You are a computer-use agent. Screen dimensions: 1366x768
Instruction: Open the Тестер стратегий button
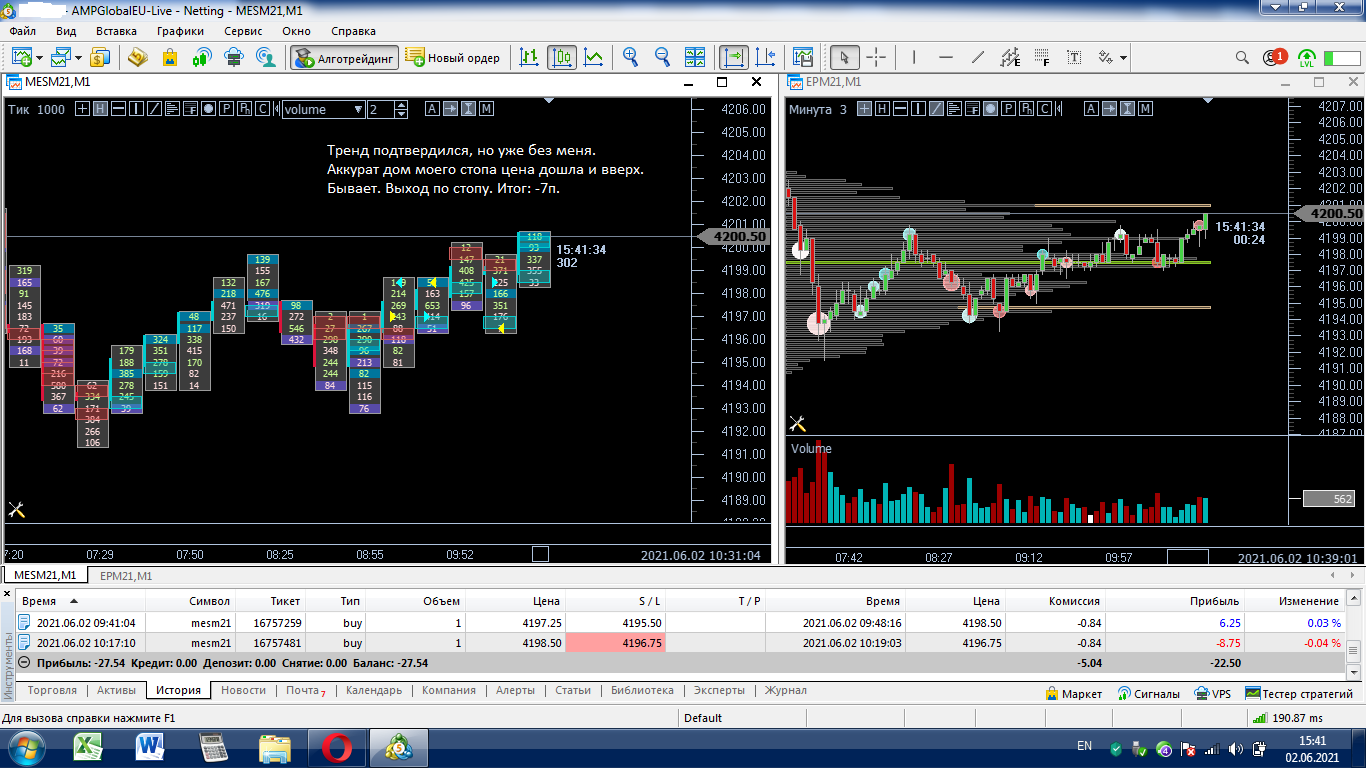pyautogui.click(x=1299, y=693)
